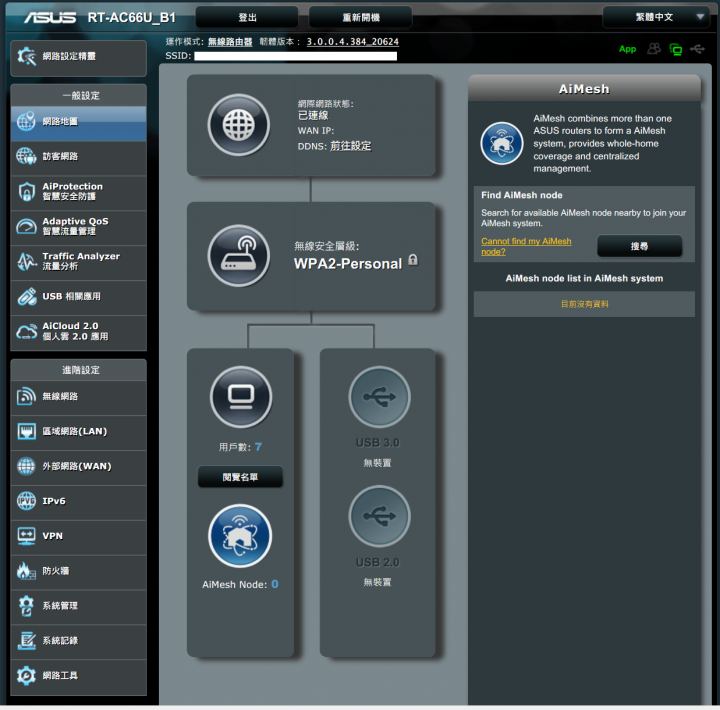Click the 搜尋 search button for AiMesh nodes

(x=639, y=246)
